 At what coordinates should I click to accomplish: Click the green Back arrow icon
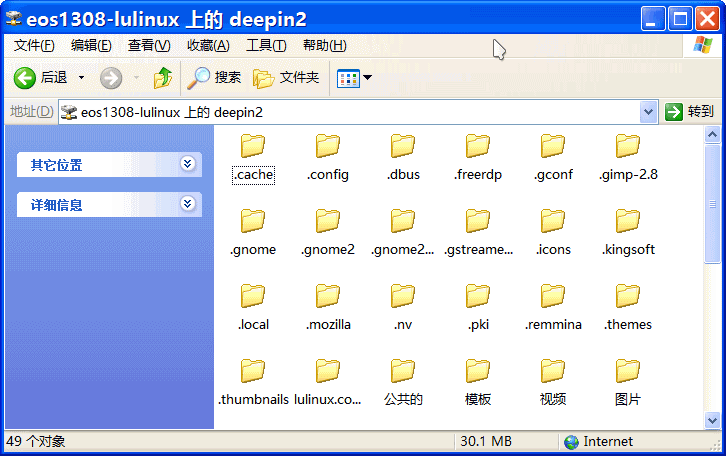tap(25, 78)
